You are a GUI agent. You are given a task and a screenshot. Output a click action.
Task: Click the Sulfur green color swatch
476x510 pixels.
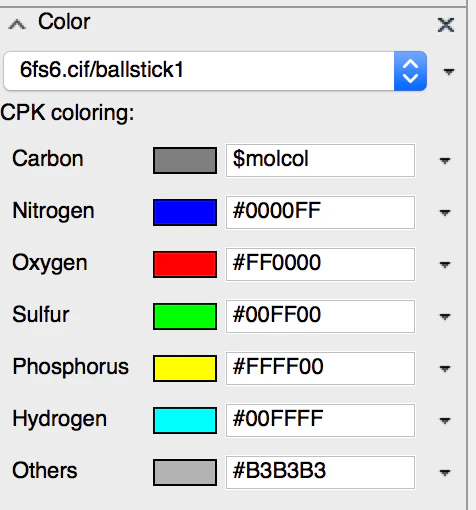pos(185,316)
